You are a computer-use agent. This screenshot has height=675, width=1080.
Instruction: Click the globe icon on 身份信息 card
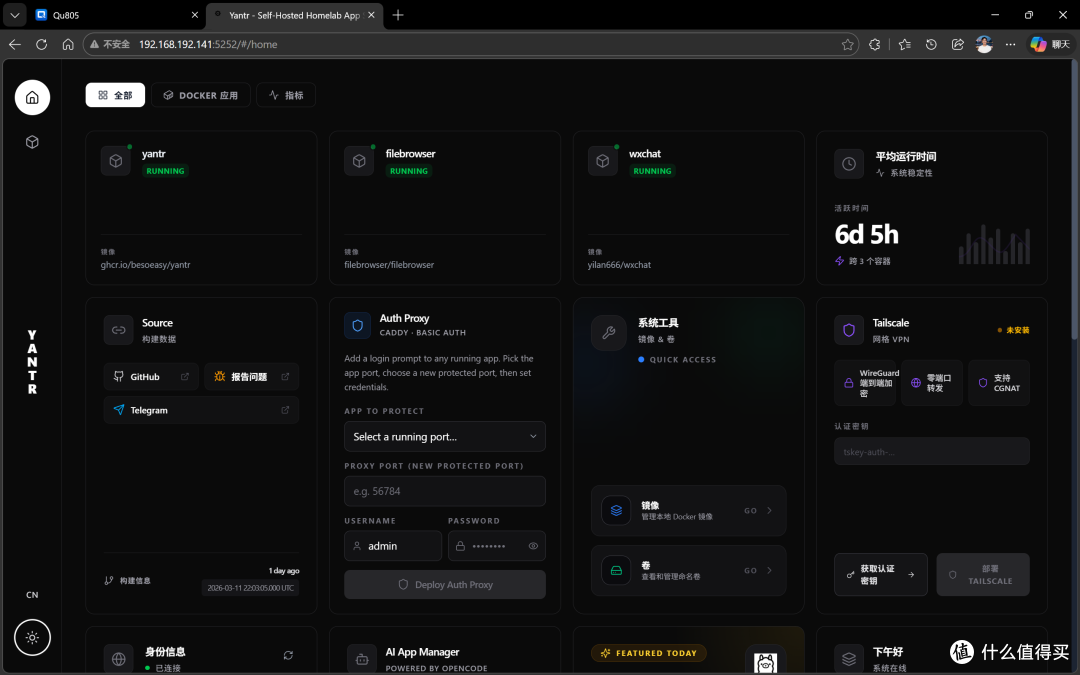point(118,659)
